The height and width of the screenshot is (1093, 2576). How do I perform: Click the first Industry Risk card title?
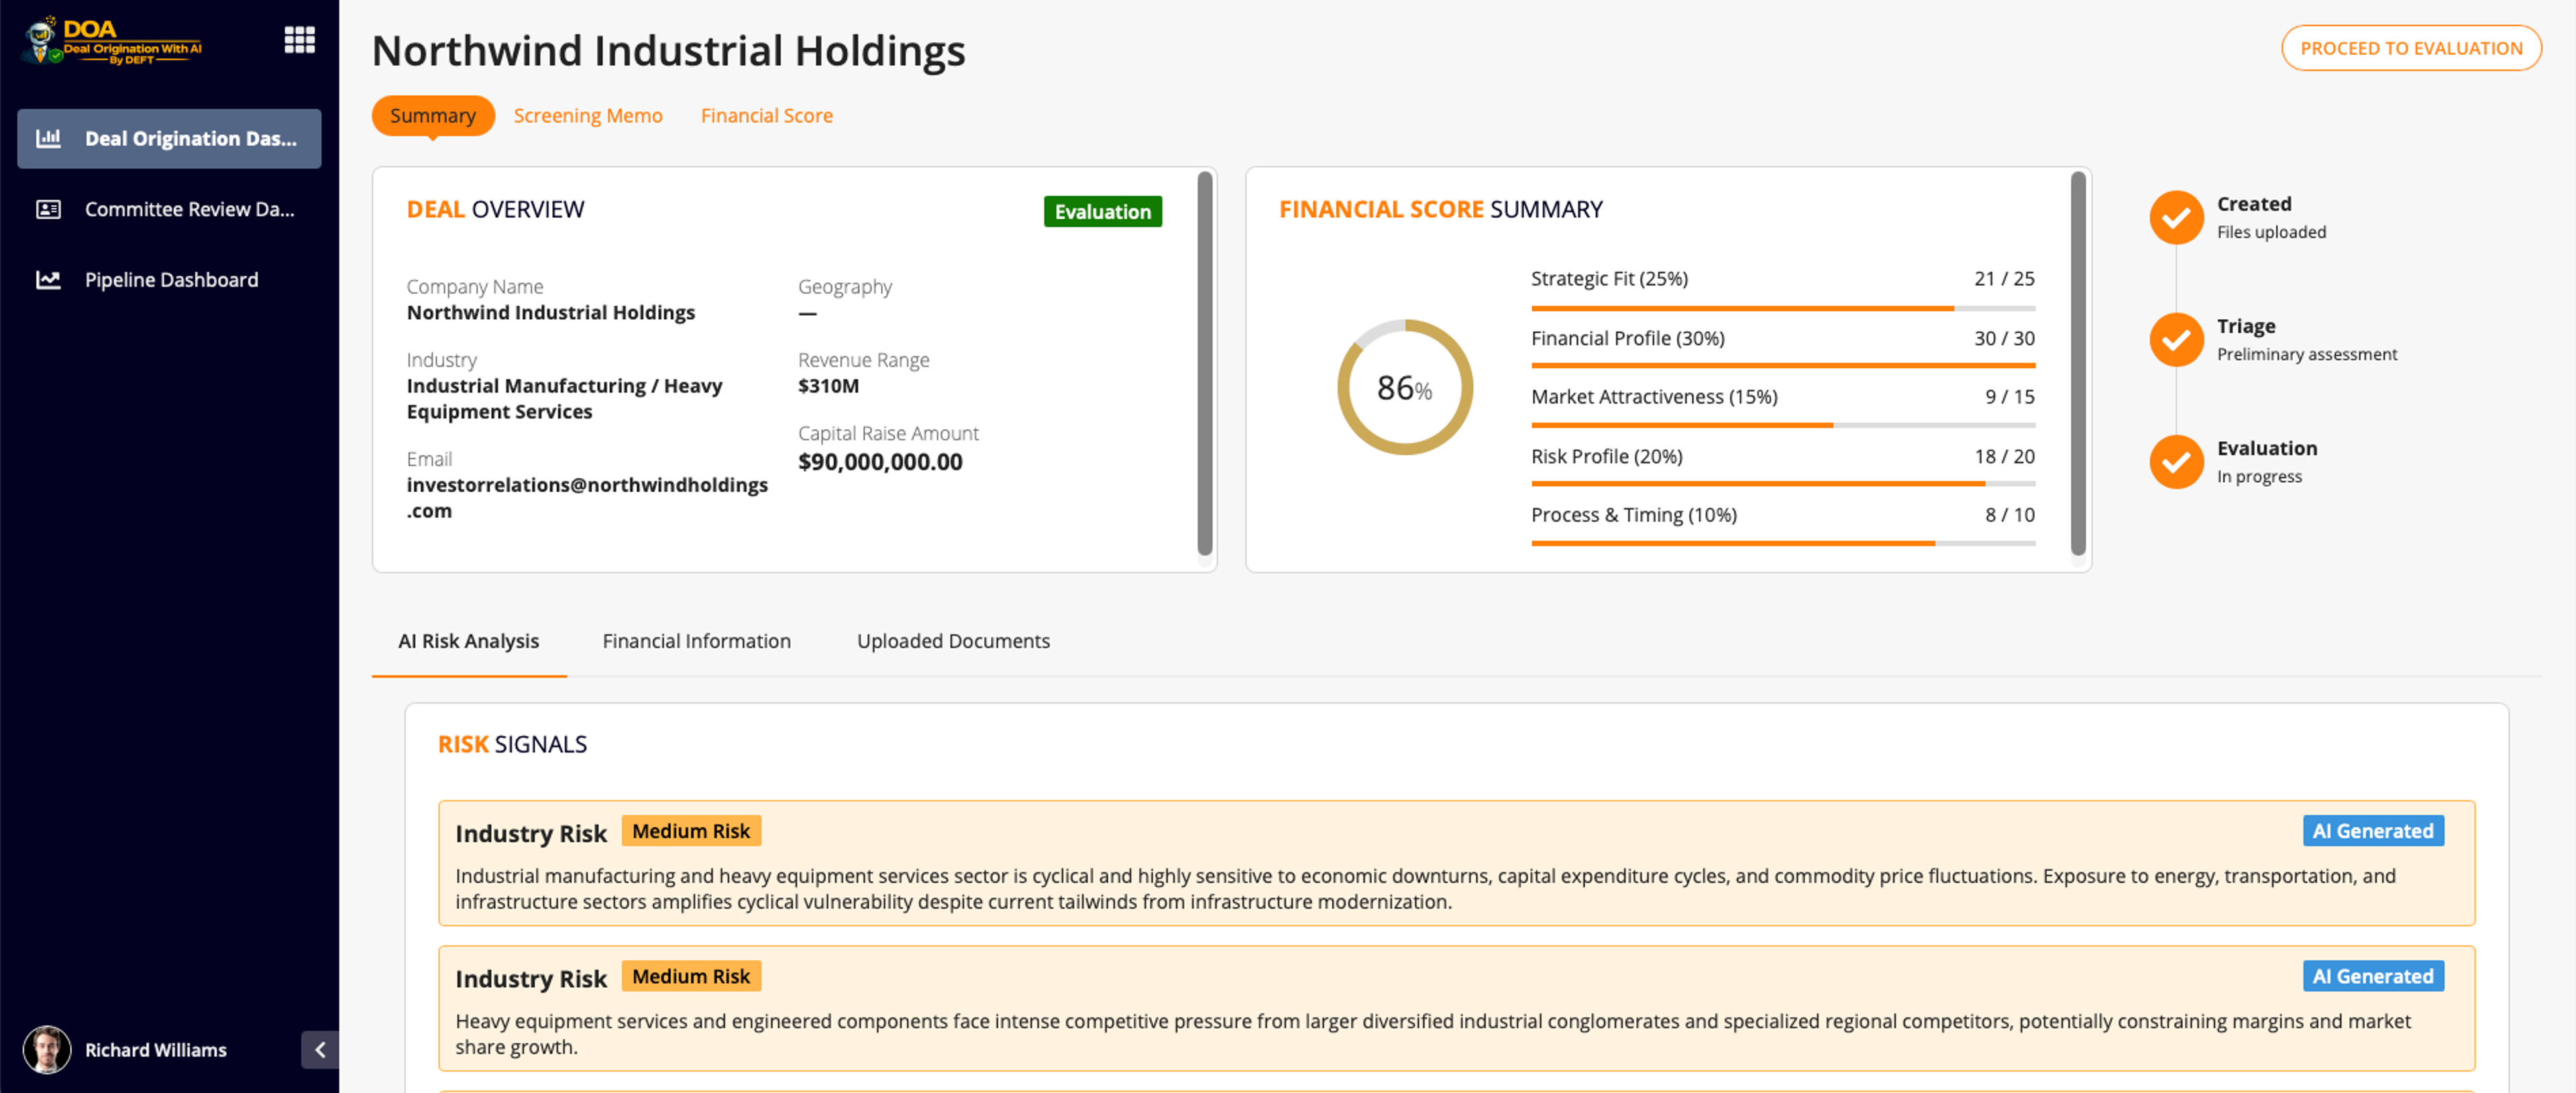pyautogui.click(x=531, y=833)
